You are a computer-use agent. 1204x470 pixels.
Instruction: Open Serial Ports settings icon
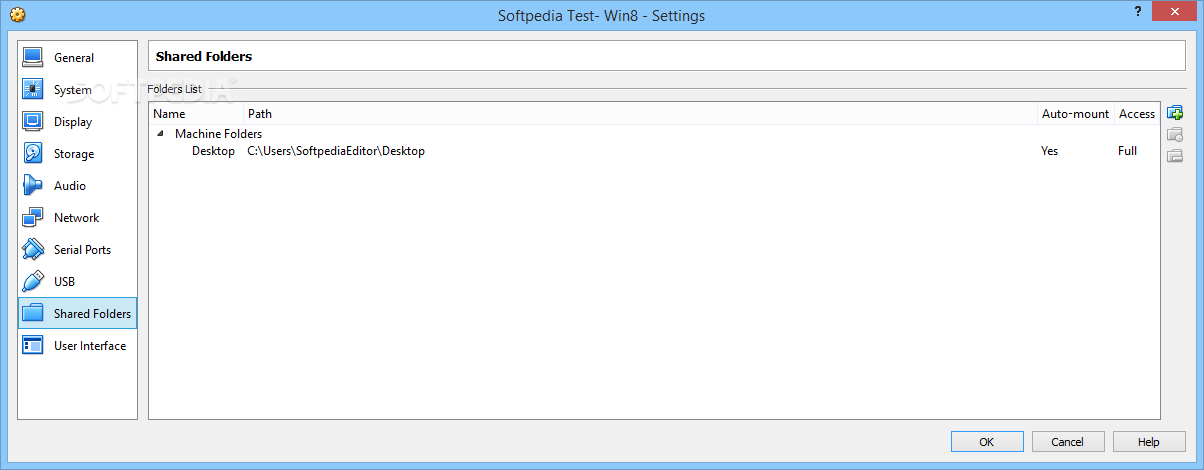[33, 250]
